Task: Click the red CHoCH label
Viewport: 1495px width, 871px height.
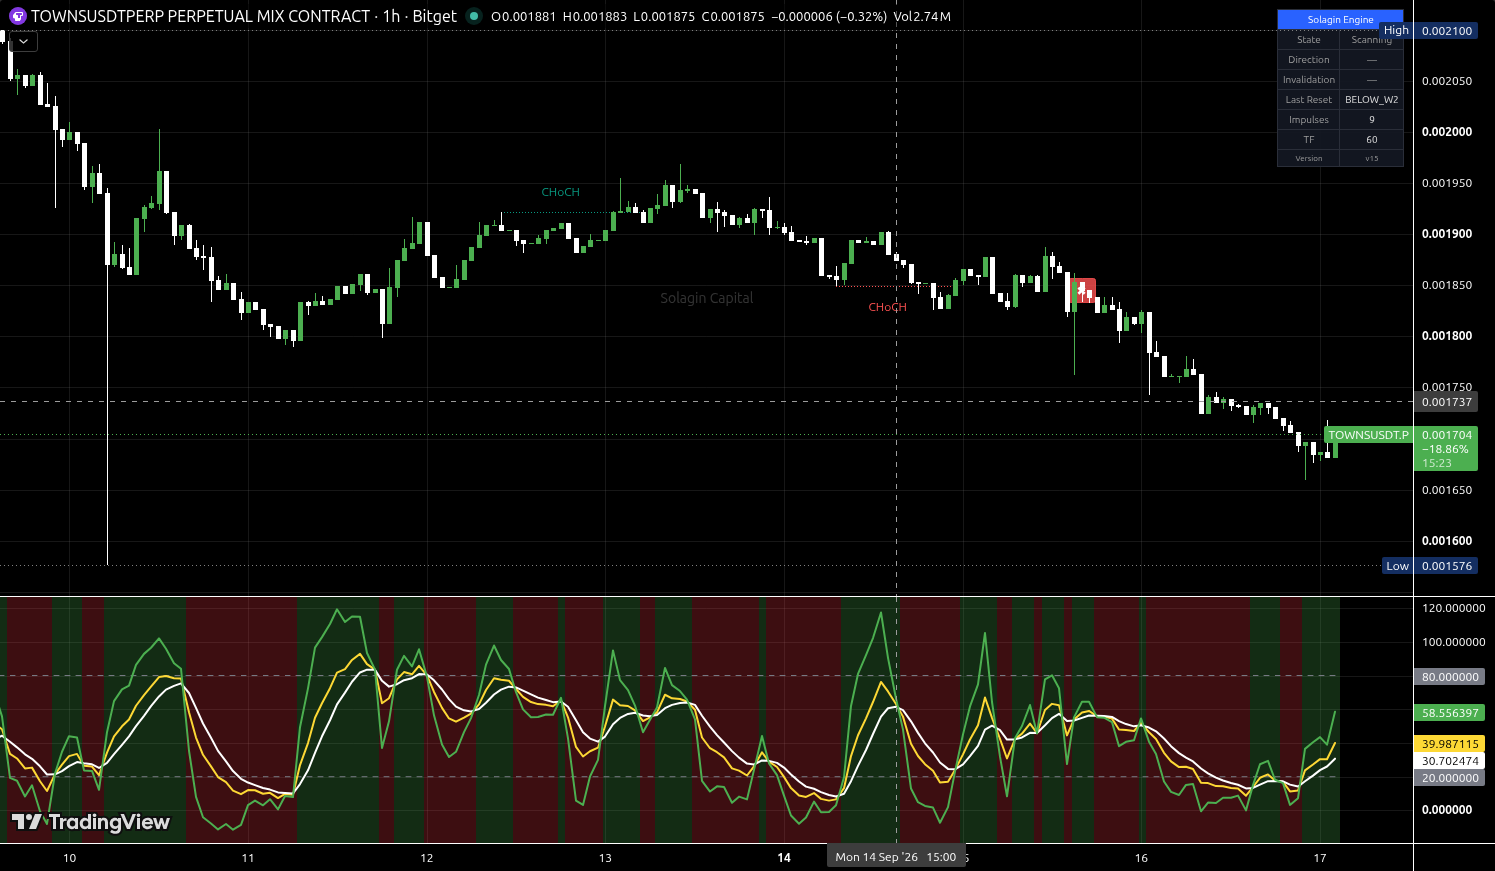Action: click(887, 307)
